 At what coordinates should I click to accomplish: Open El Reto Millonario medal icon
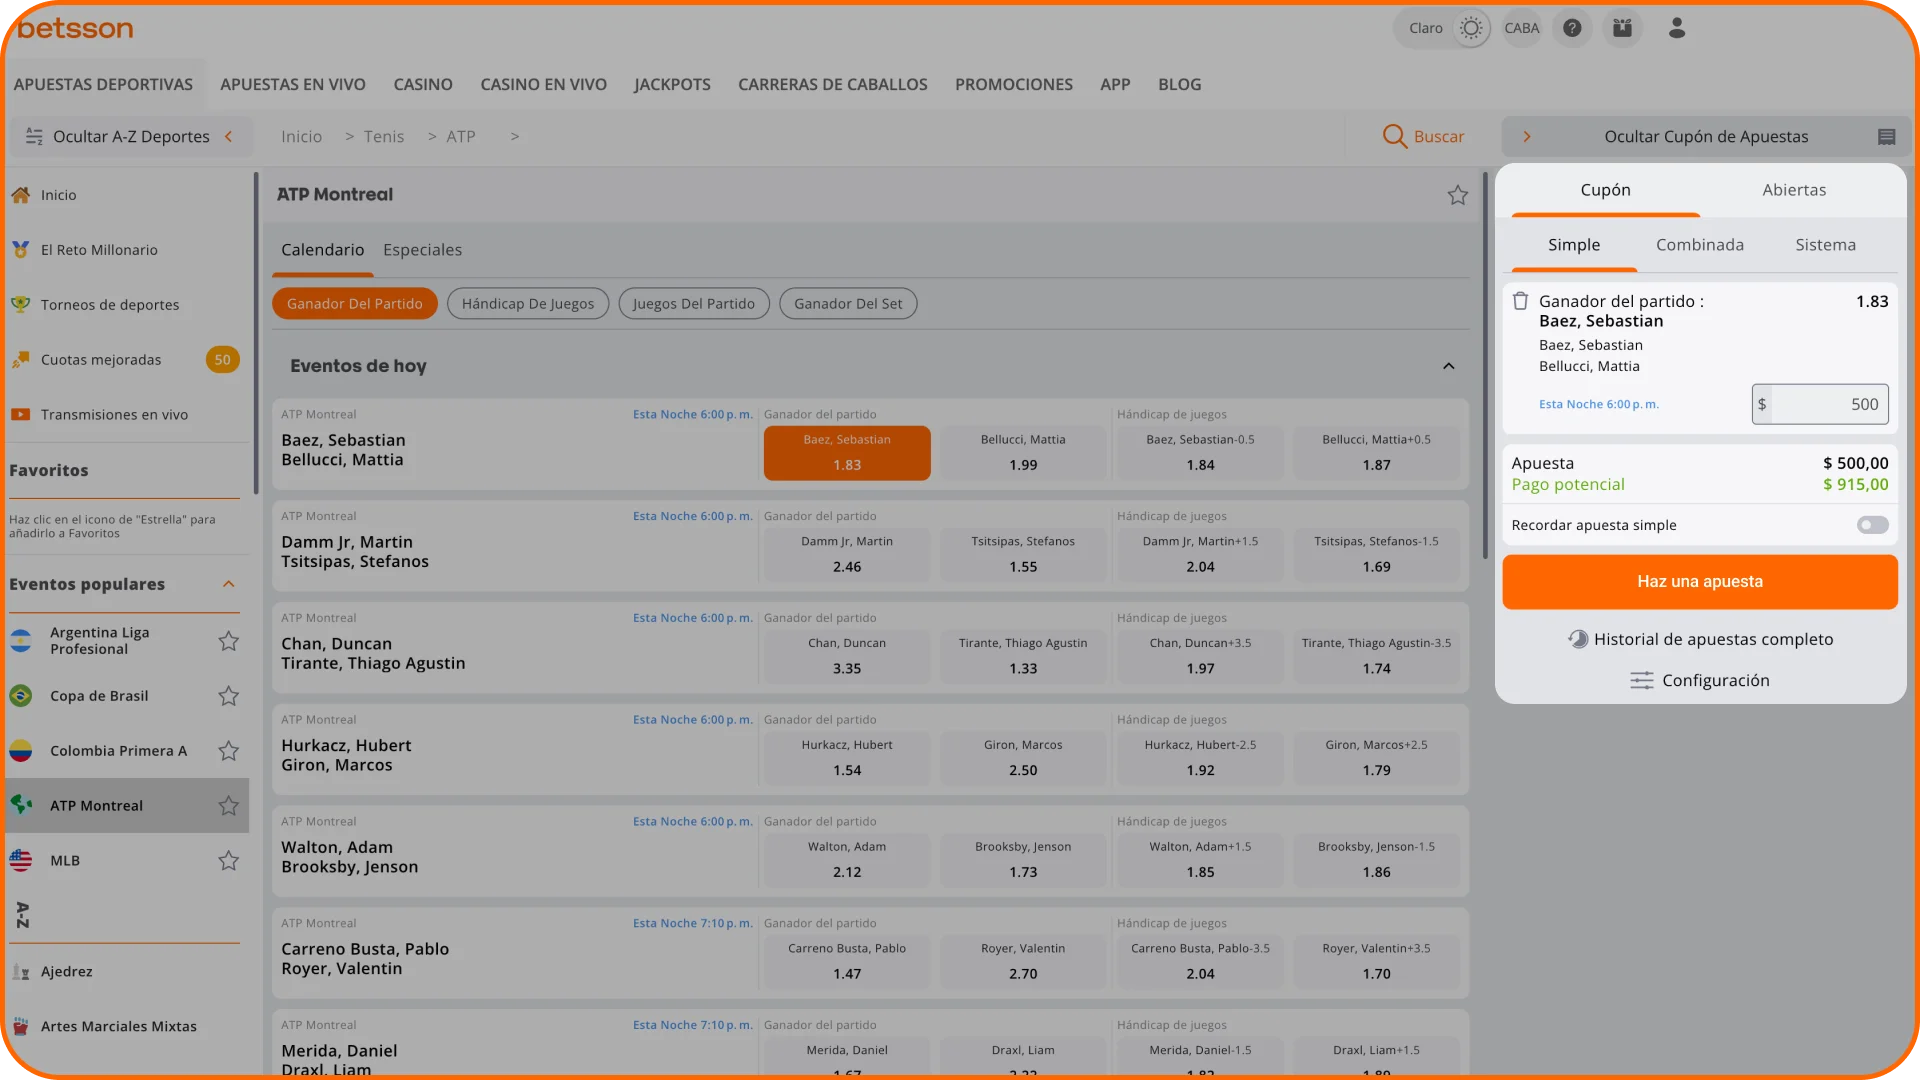(20, 250)
